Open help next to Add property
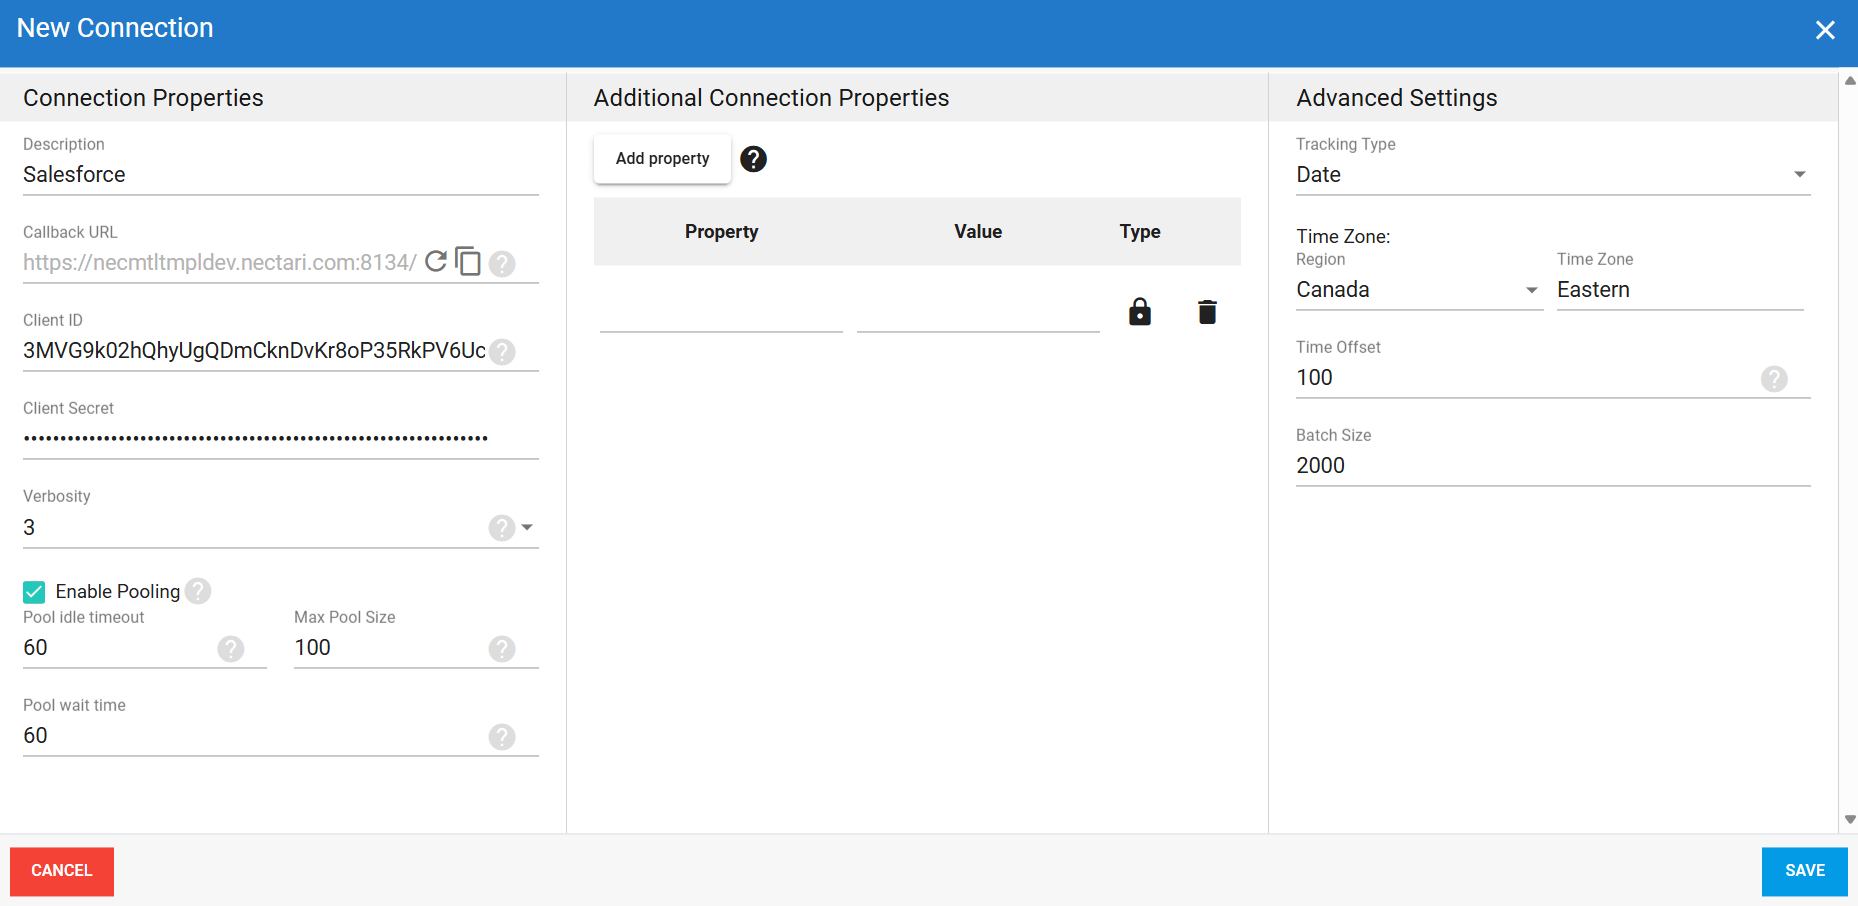 [x=753, y=159]
